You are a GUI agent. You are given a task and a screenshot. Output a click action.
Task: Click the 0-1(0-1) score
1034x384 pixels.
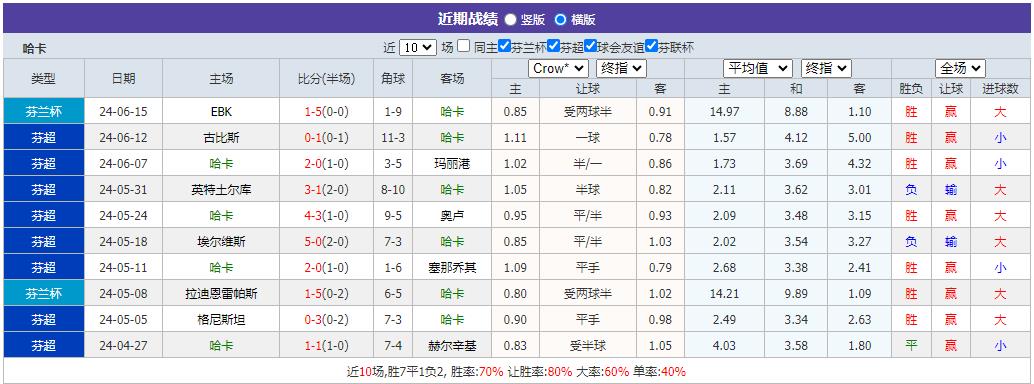coord(326,138)
